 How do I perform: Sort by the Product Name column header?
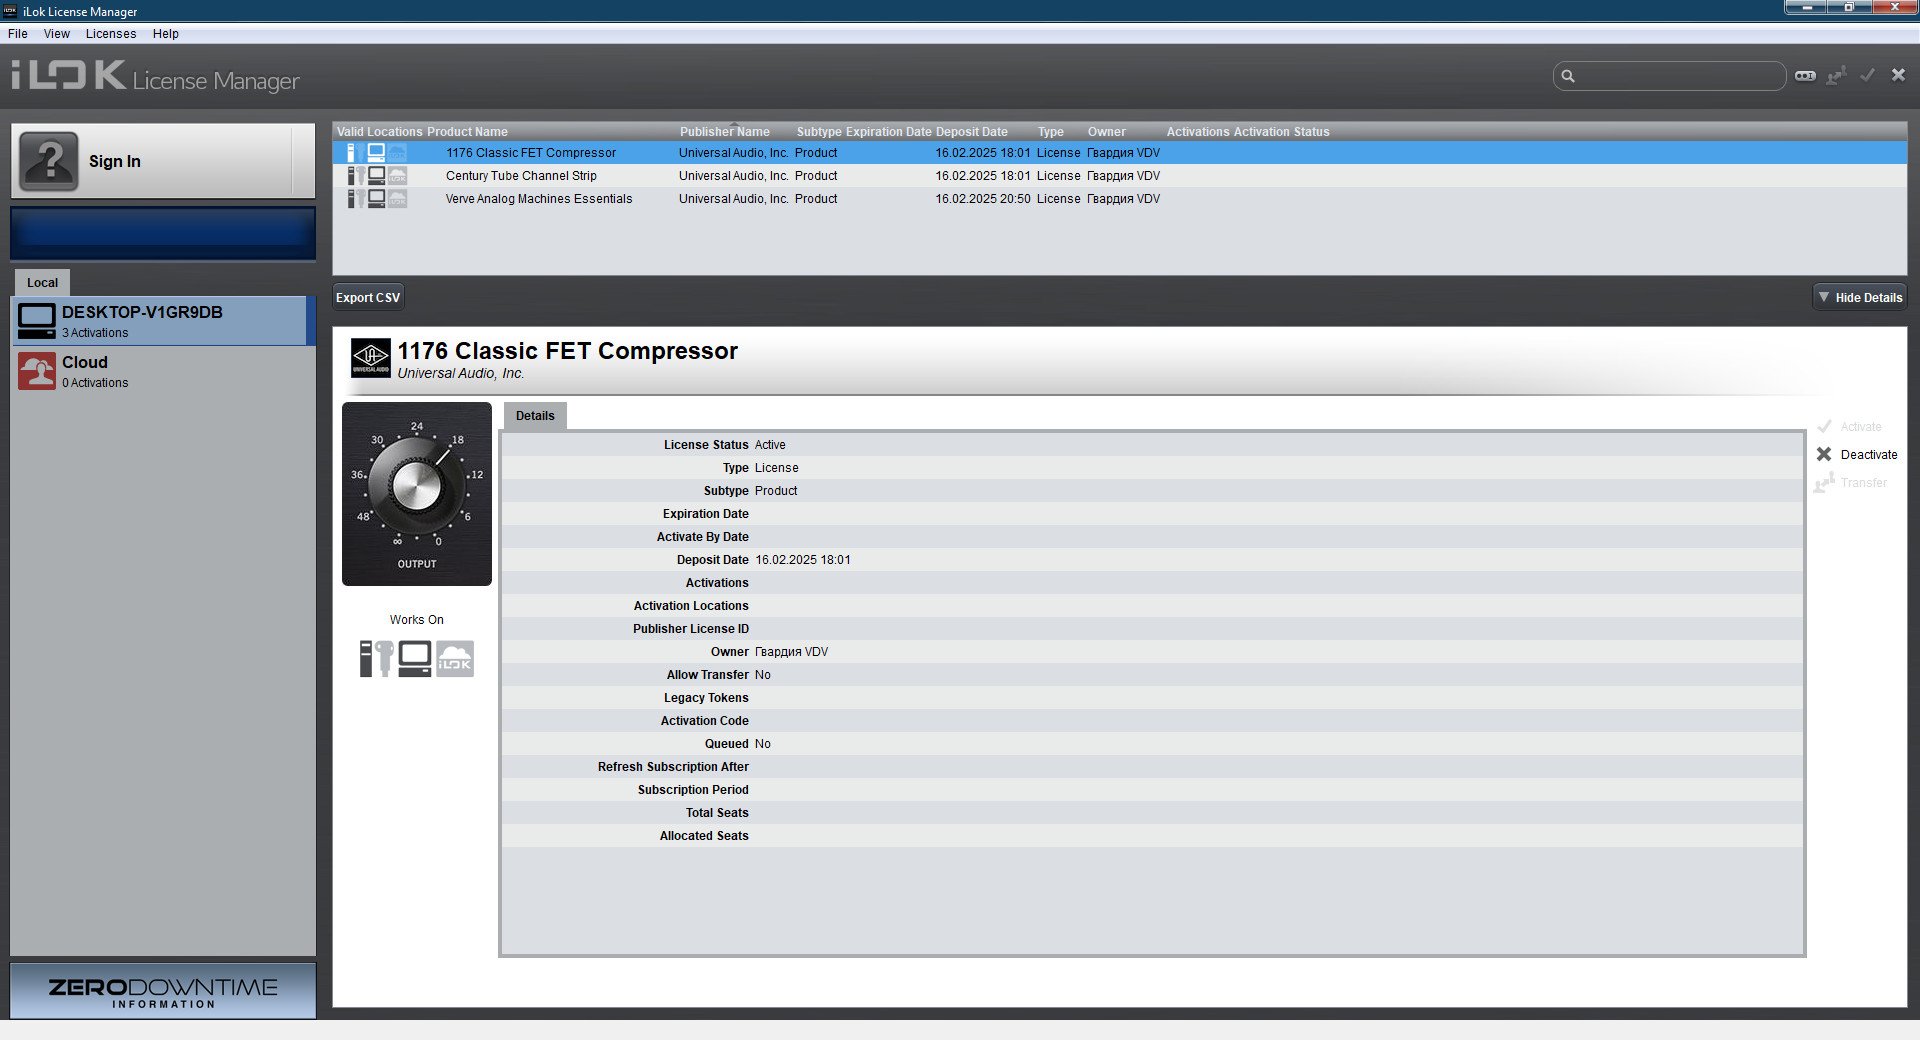coord(467,132)
